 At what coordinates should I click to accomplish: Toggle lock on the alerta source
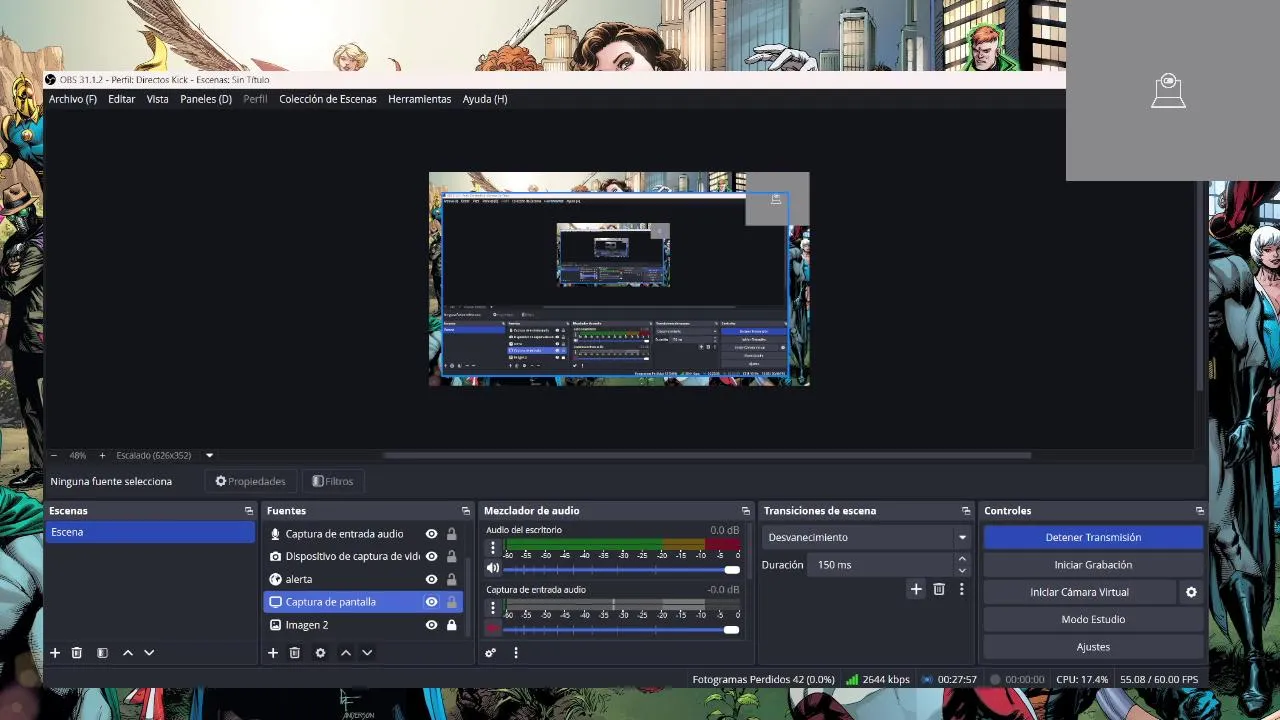click(x=452, y=579)
